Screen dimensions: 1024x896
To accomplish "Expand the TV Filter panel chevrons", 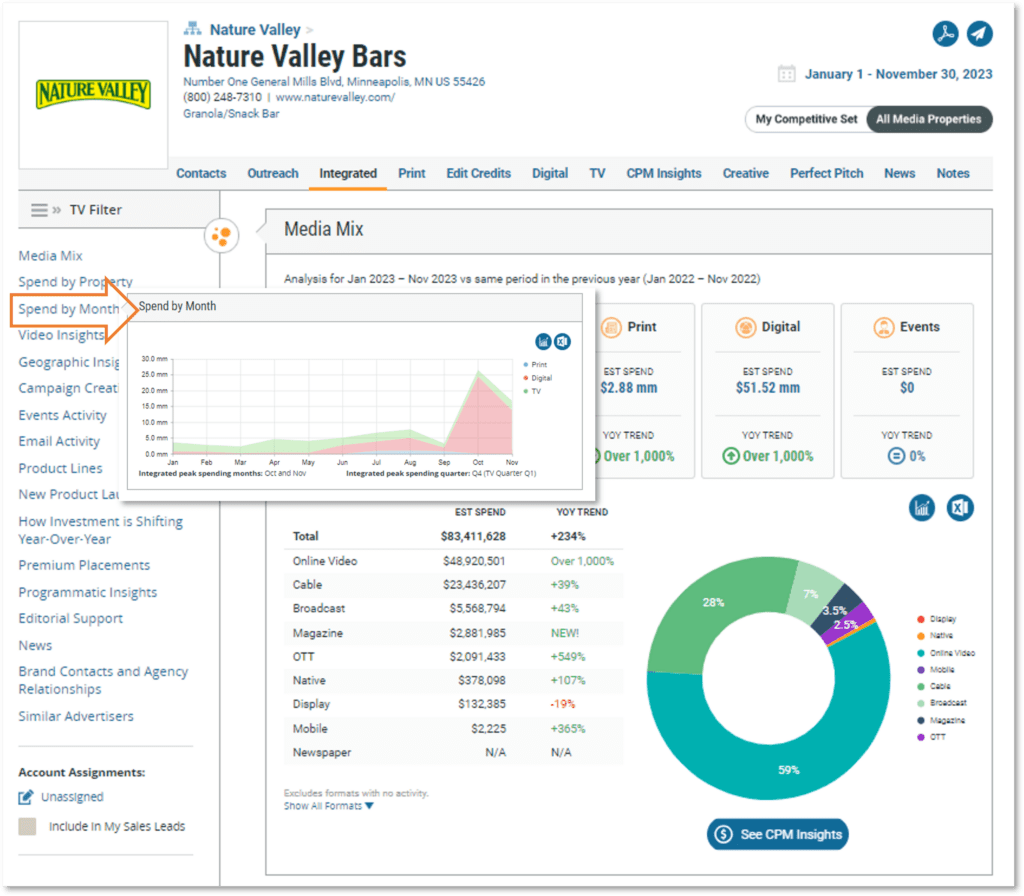I will coord(57,210).
